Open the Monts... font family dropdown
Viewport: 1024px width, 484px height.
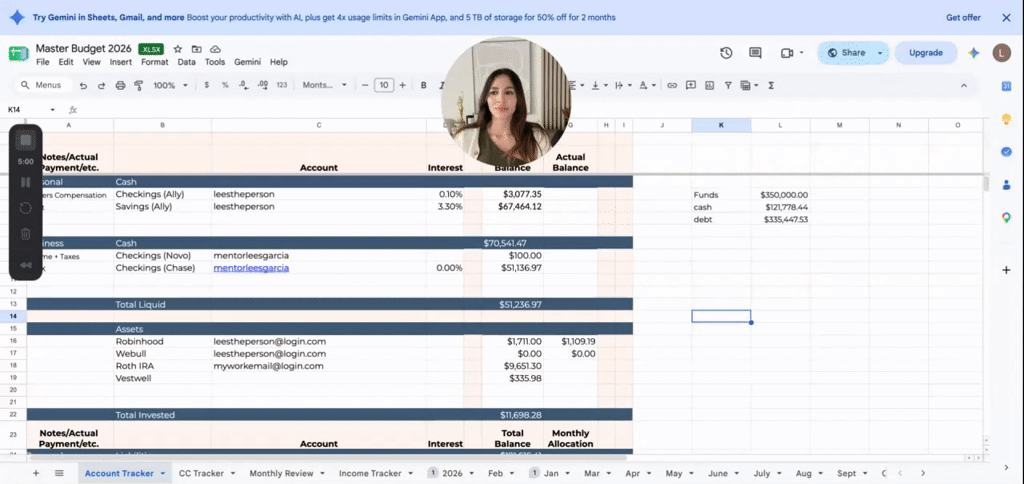(325, 86)
